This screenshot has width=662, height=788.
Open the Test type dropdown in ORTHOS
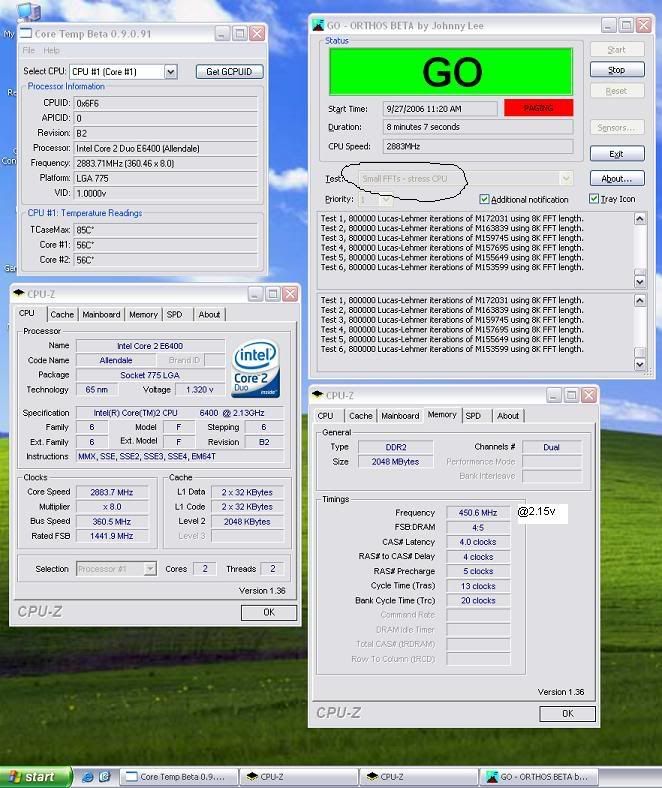tap(566, 178)
